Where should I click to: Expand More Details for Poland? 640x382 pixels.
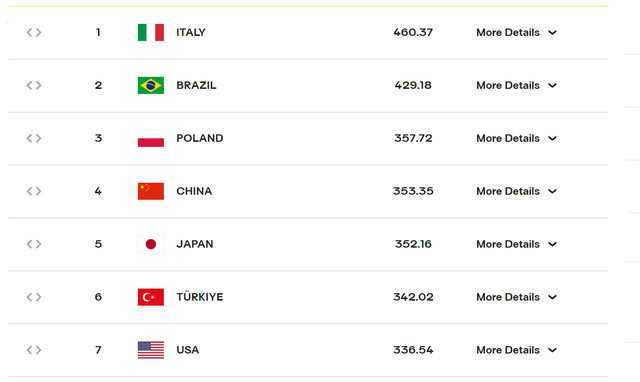(516, 138)
